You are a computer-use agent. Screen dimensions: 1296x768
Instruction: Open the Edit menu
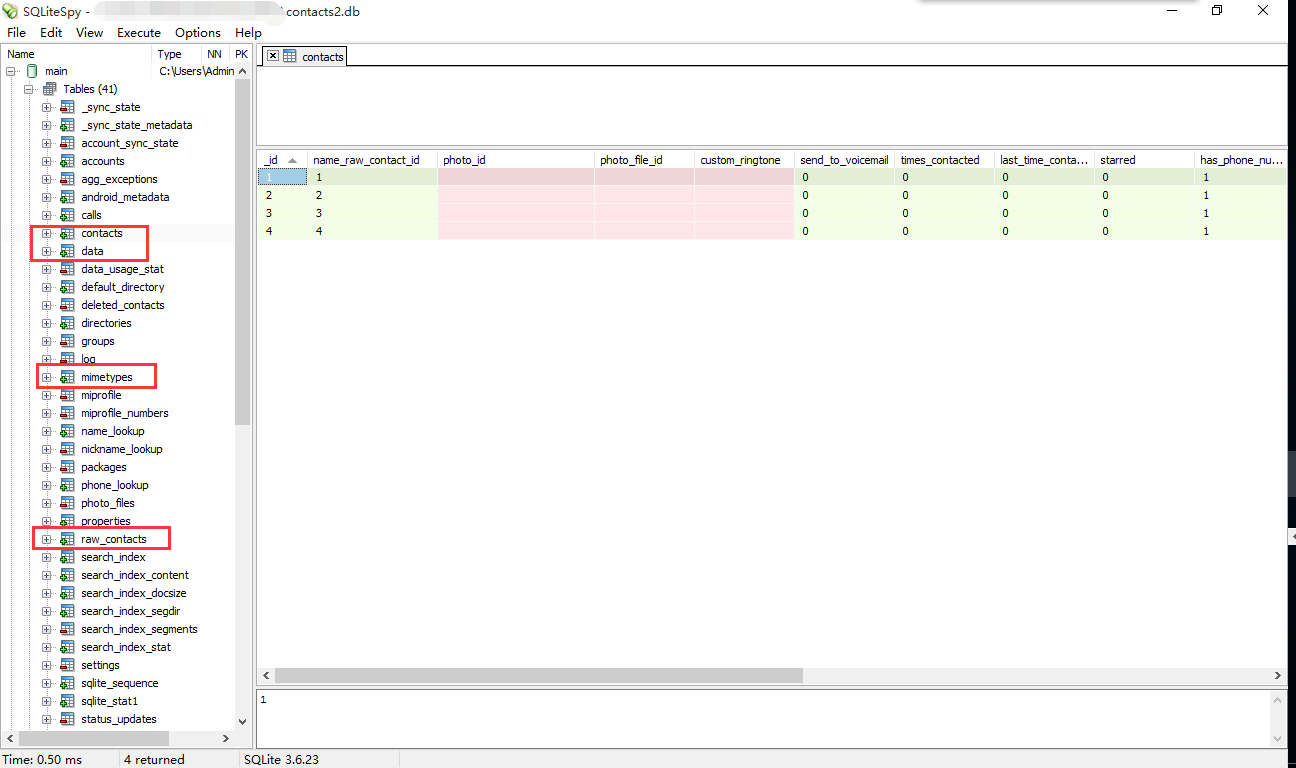point(51,33)
